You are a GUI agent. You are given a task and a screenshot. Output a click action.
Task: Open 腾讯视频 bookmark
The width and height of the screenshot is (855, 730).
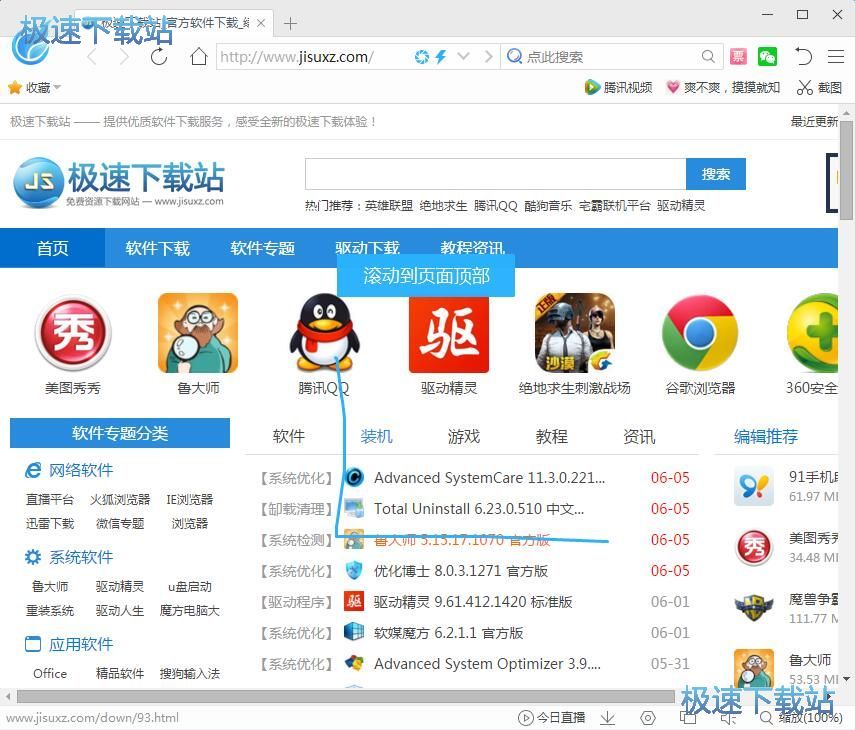click(618, 87)
